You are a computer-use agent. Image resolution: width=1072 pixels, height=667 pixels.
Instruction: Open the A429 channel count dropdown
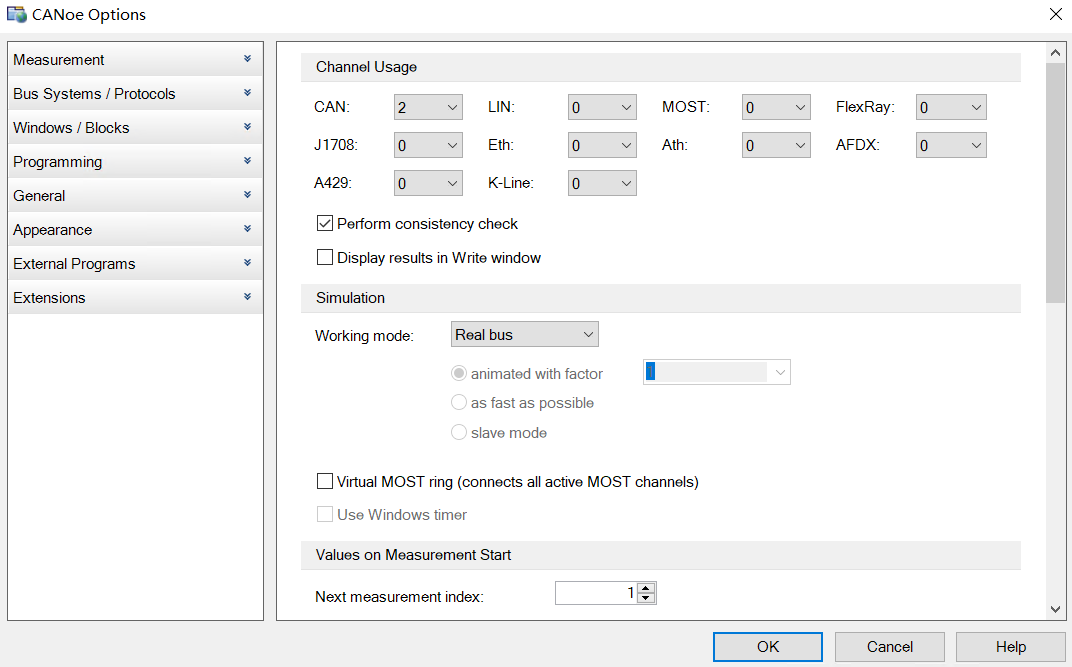[x=428, y=183]
